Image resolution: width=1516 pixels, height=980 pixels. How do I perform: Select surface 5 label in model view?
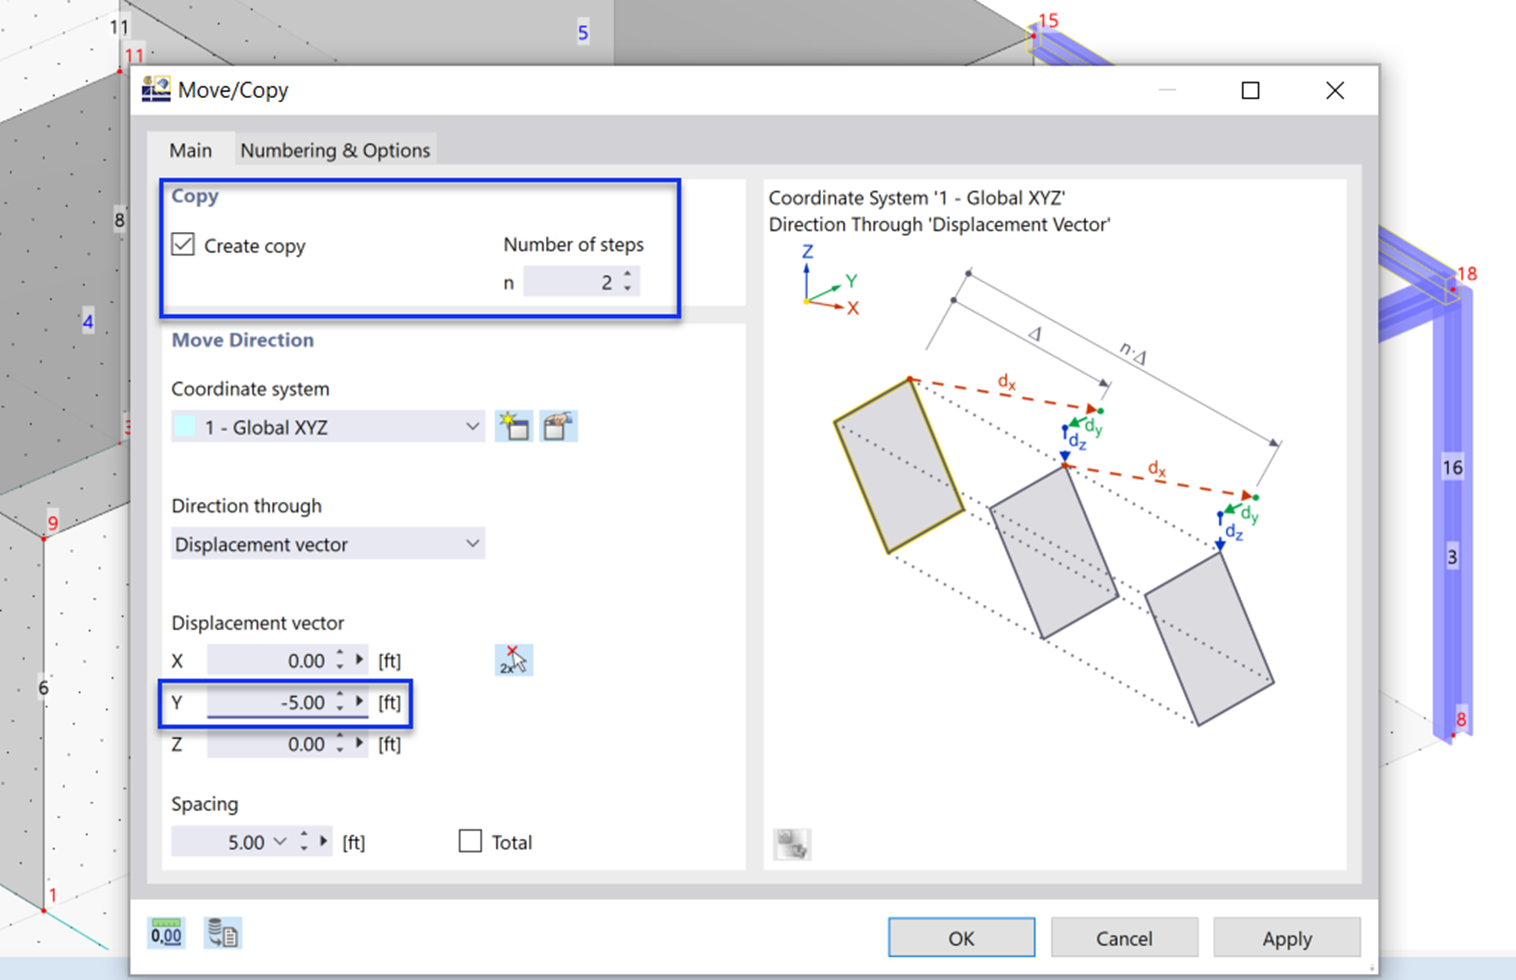[583, 33]
